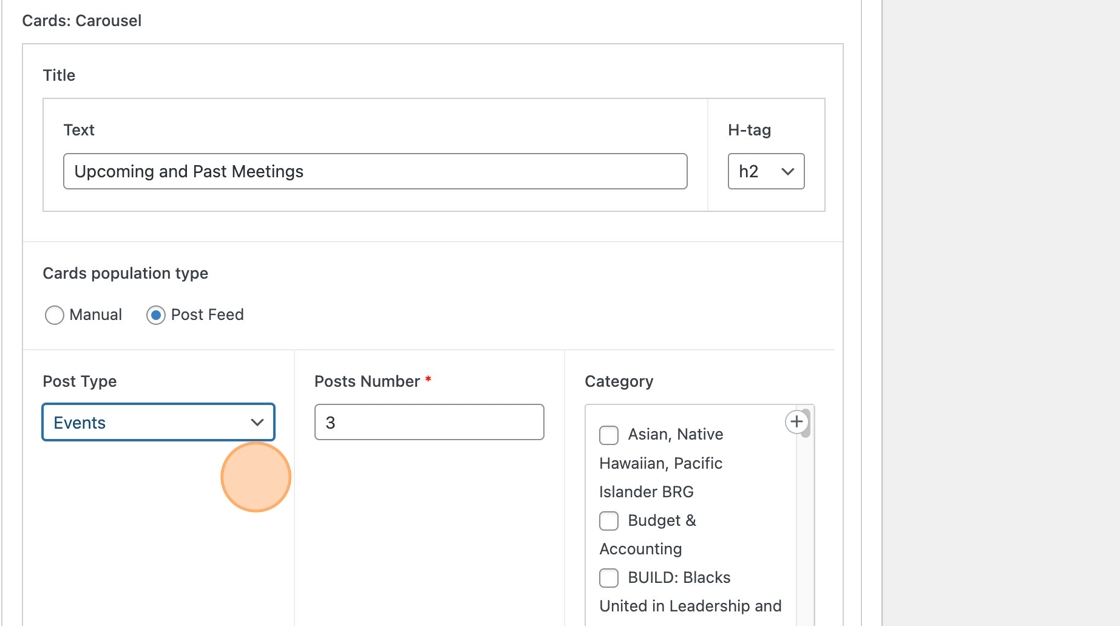Click the plus icon in Category box
This screenshot has height=626, width=1120.
(x=796, y=422)
